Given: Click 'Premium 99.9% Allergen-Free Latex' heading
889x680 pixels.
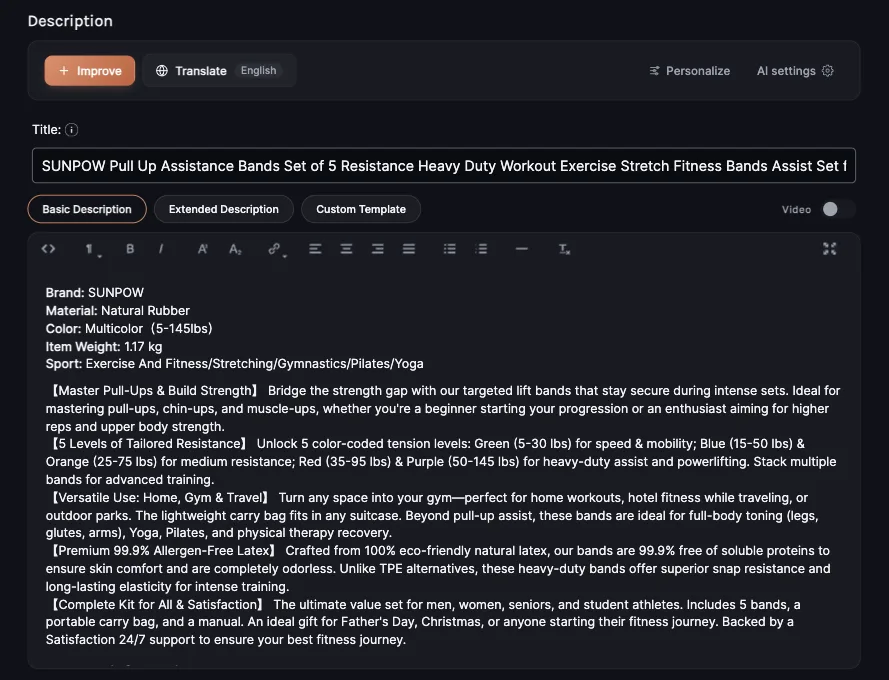Looking at the screenshot, I should pos(163,551).
